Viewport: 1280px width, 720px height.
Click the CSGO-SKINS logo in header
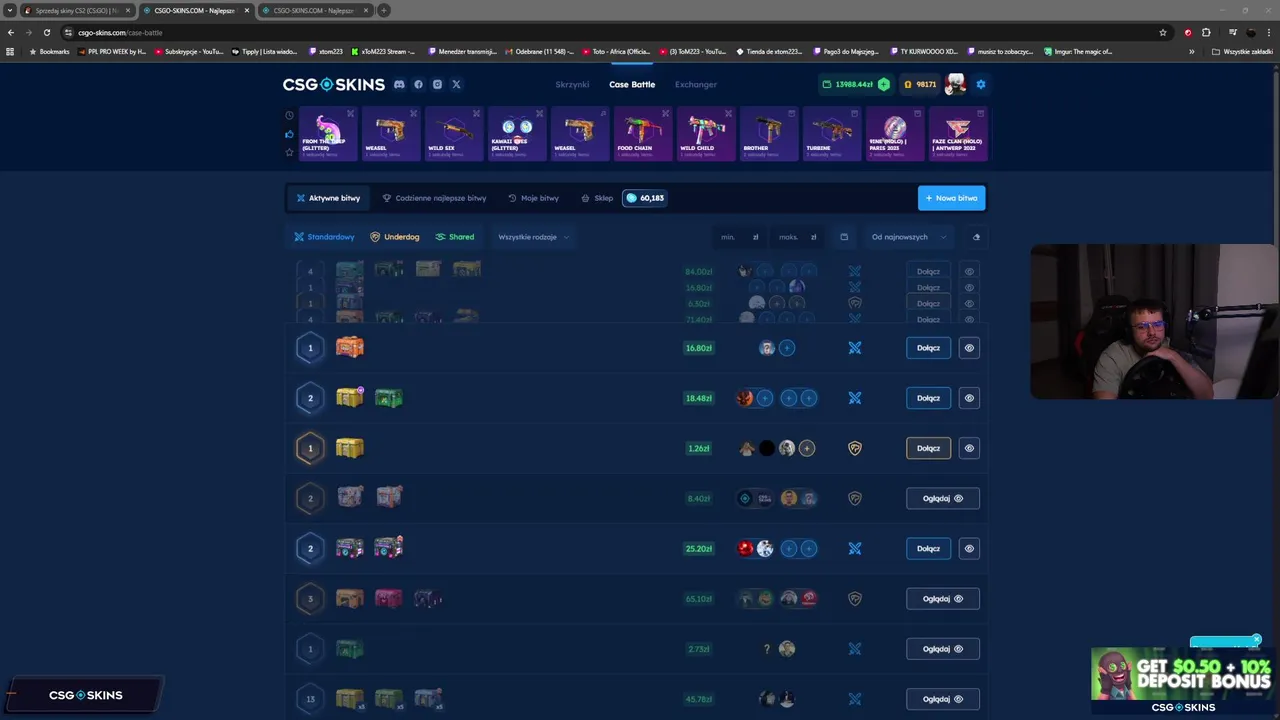click(334, 85)
